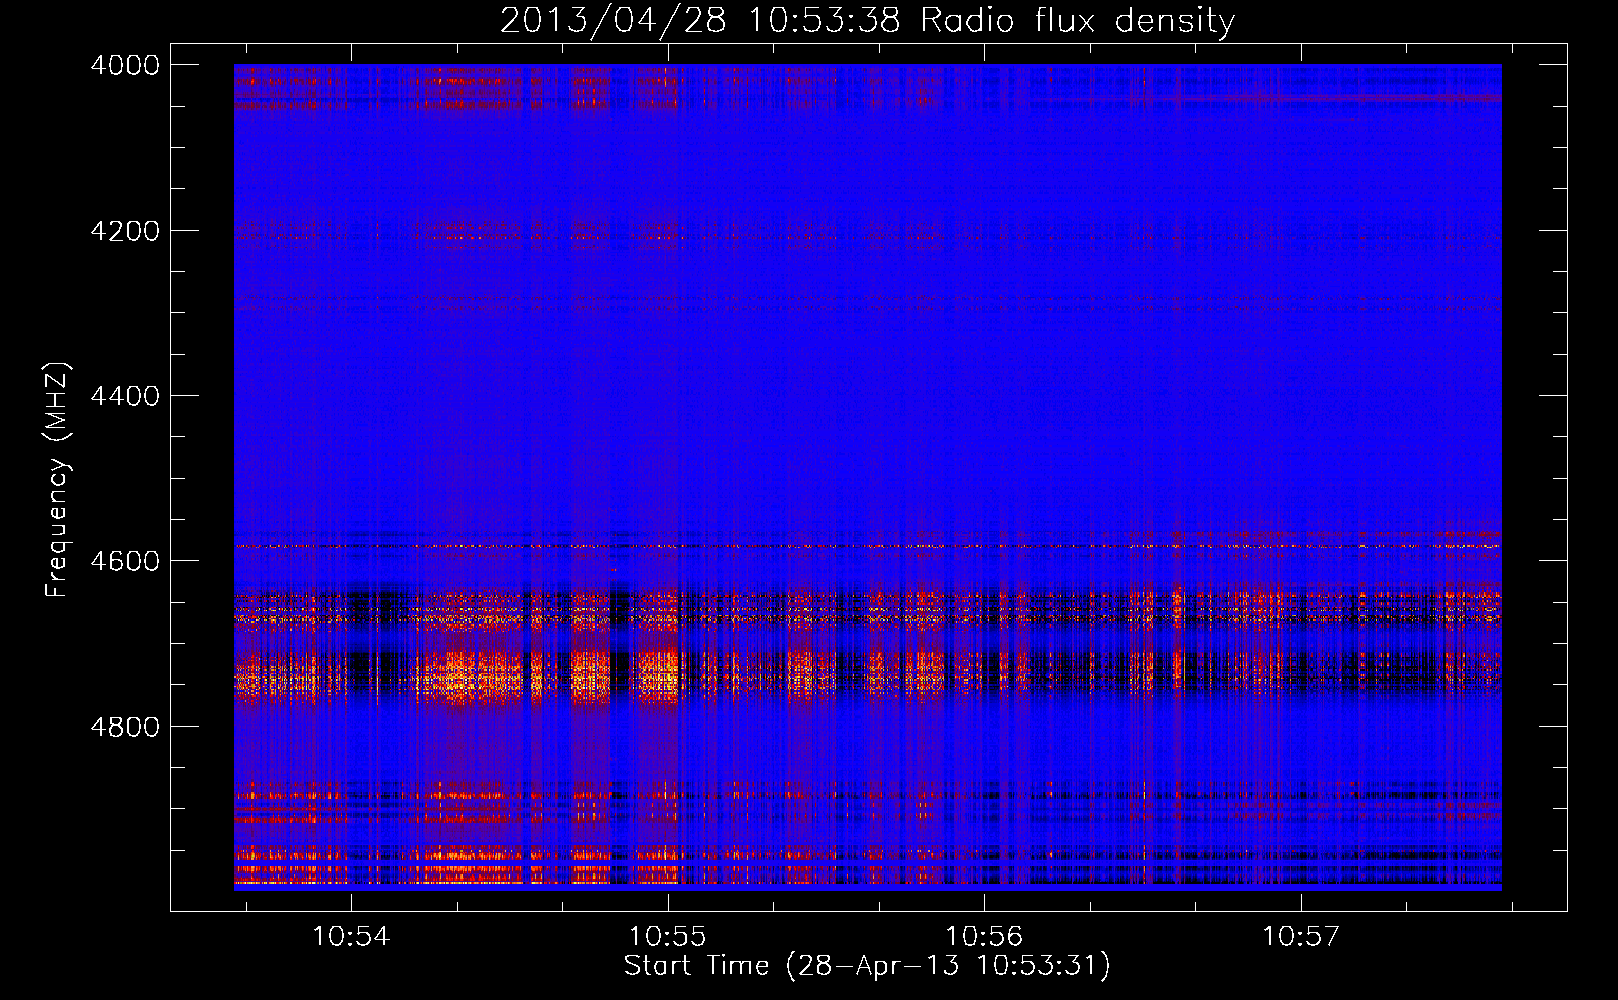Click the 4200 frequency axis label
The width and height of the screenshot is (1618, 1000).
(x=124, y=231)
